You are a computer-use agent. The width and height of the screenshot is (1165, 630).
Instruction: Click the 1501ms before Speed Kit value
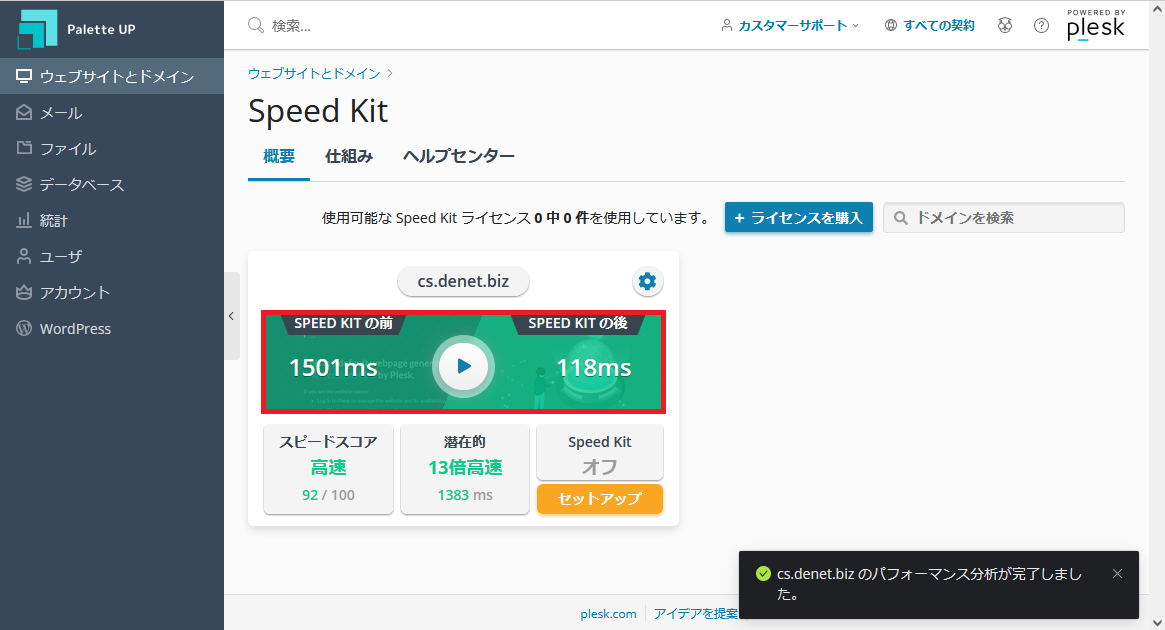point(333,368)
